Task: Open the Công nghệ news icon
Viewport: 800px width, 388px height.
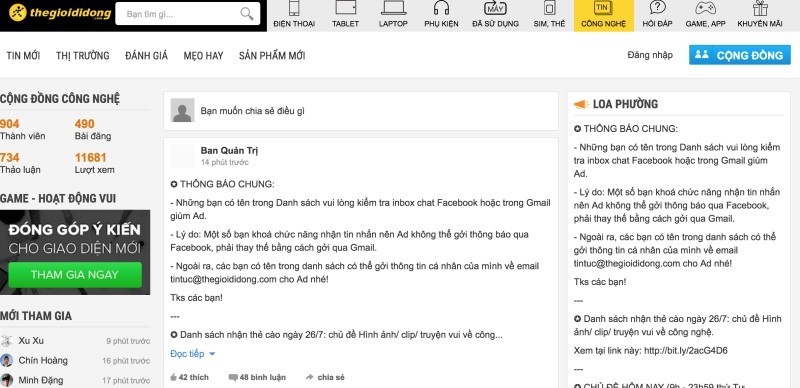Action: (604, 8)
